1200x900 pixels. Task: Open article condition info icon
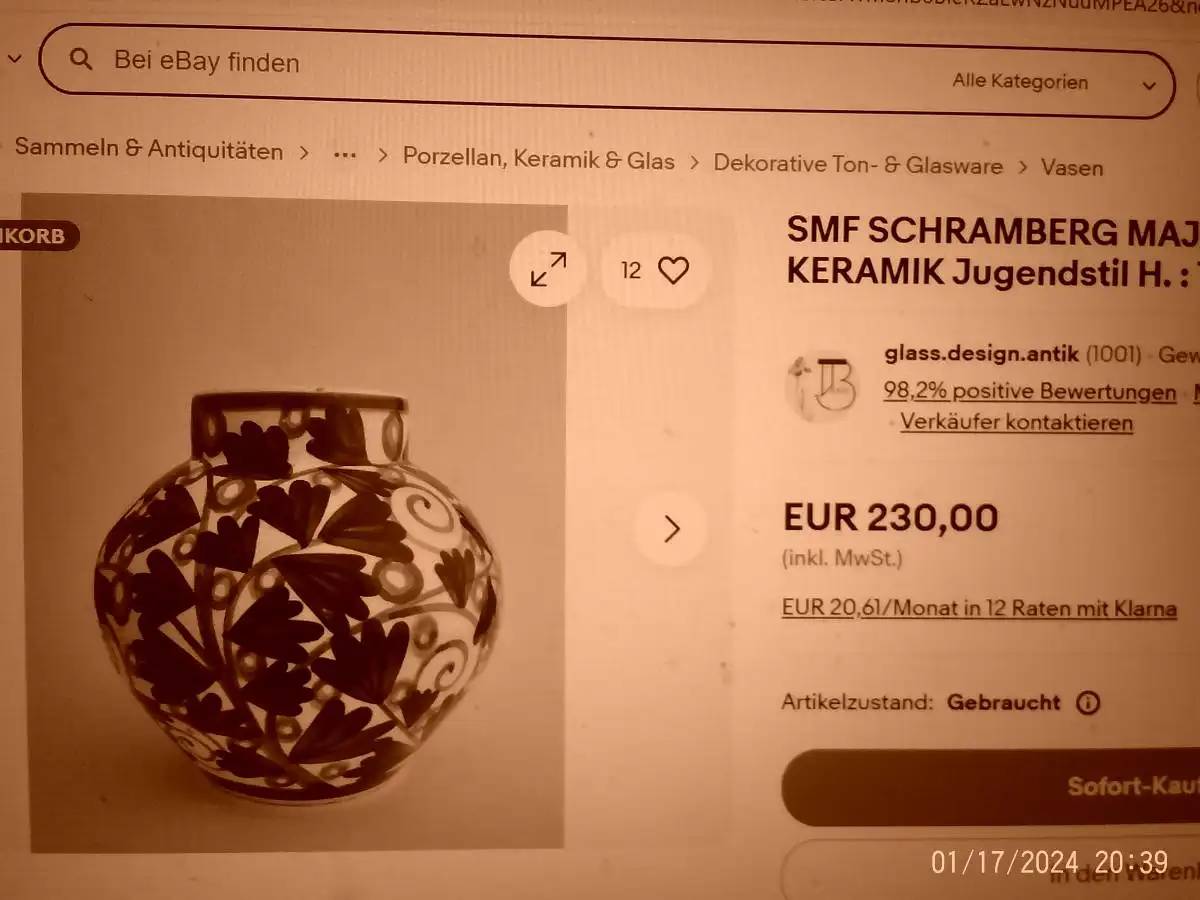1088,702
